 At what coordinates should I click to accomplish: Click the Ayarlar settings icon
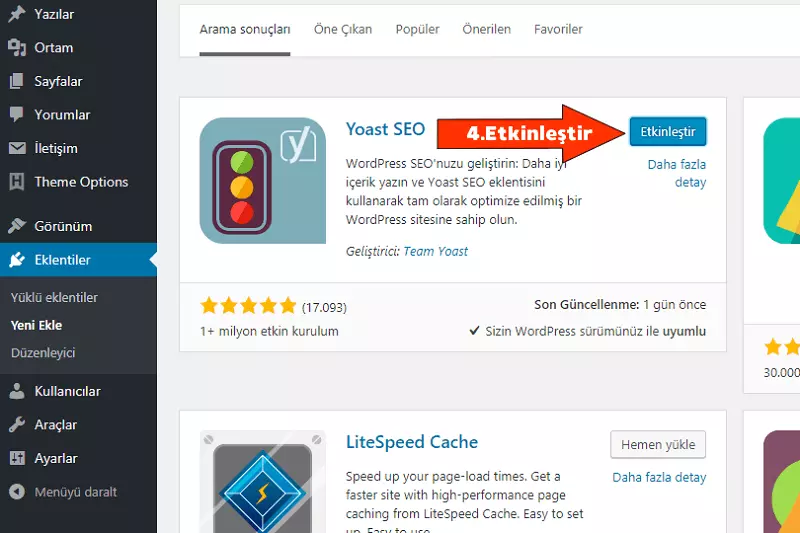point(16,458)
